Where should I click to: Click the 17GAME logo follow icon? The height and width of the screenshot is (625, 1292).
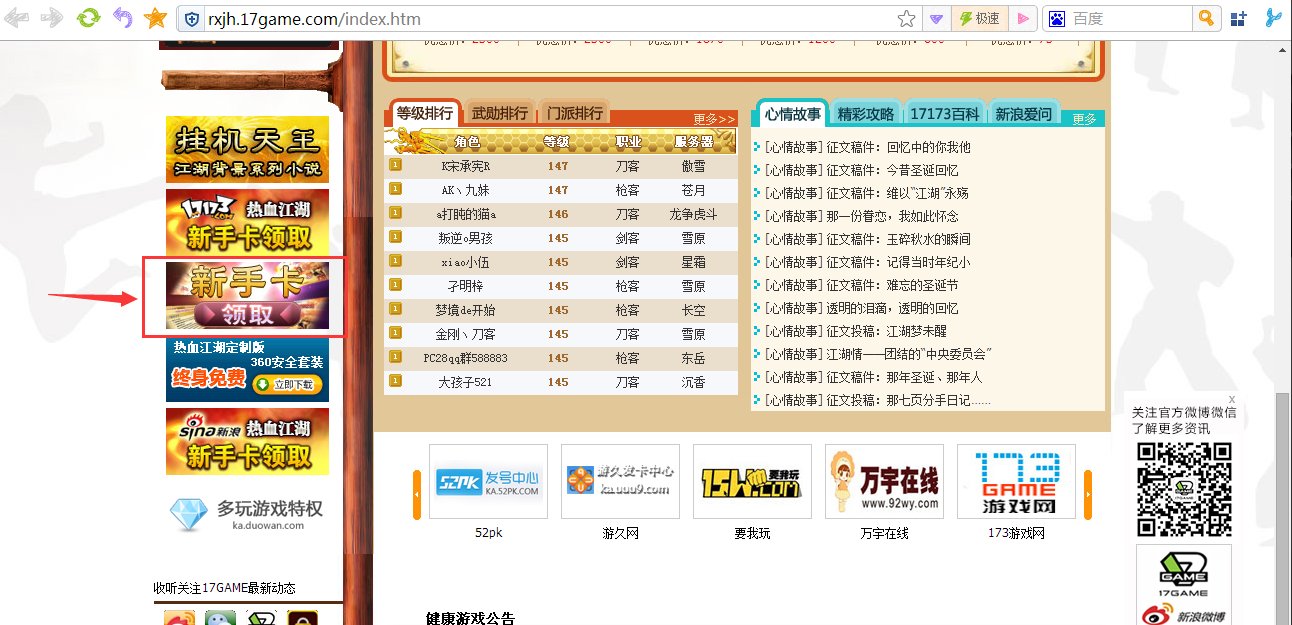(x=262, y=619)
